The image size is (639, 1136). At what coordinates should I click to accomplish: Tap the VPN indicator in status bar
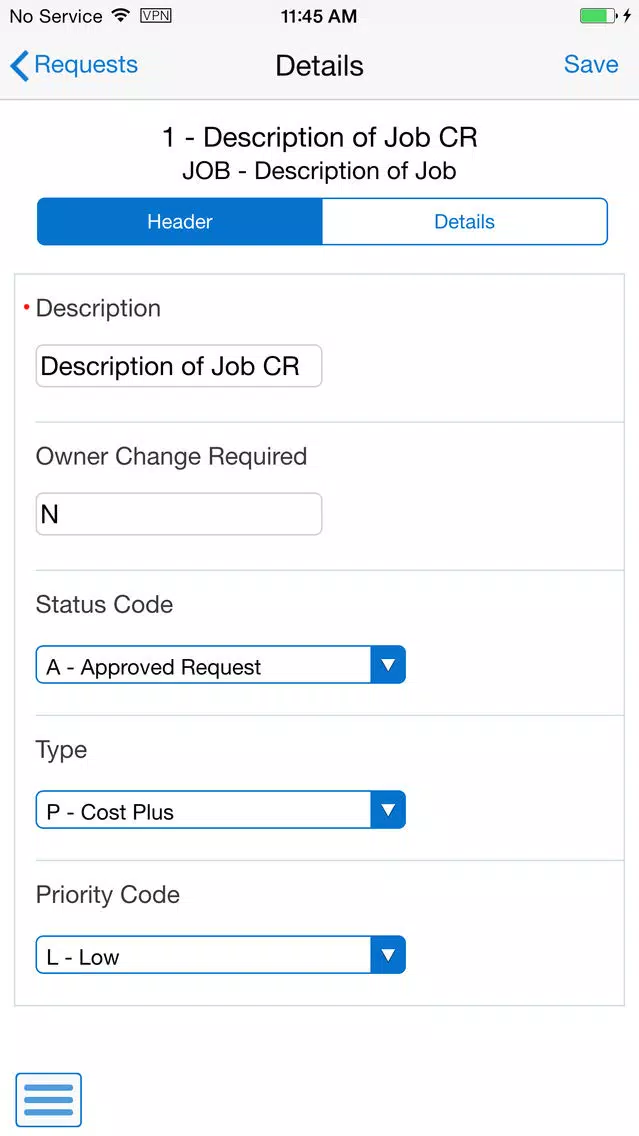pos(156,15)
